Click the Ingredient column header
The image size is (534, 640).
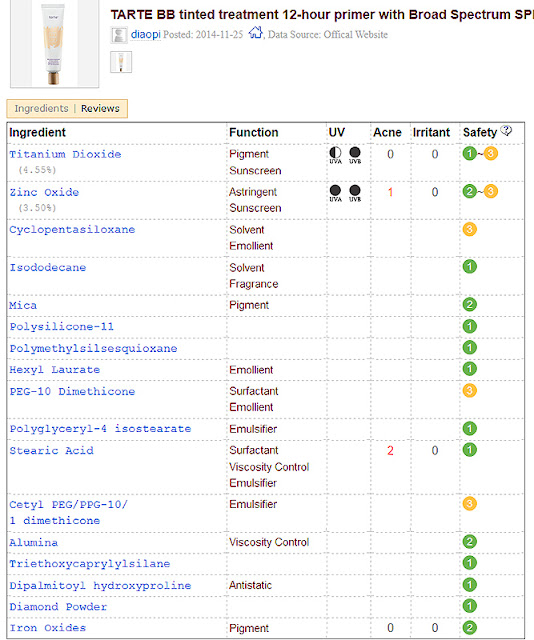pyautogui.click(x=37, y=132)
